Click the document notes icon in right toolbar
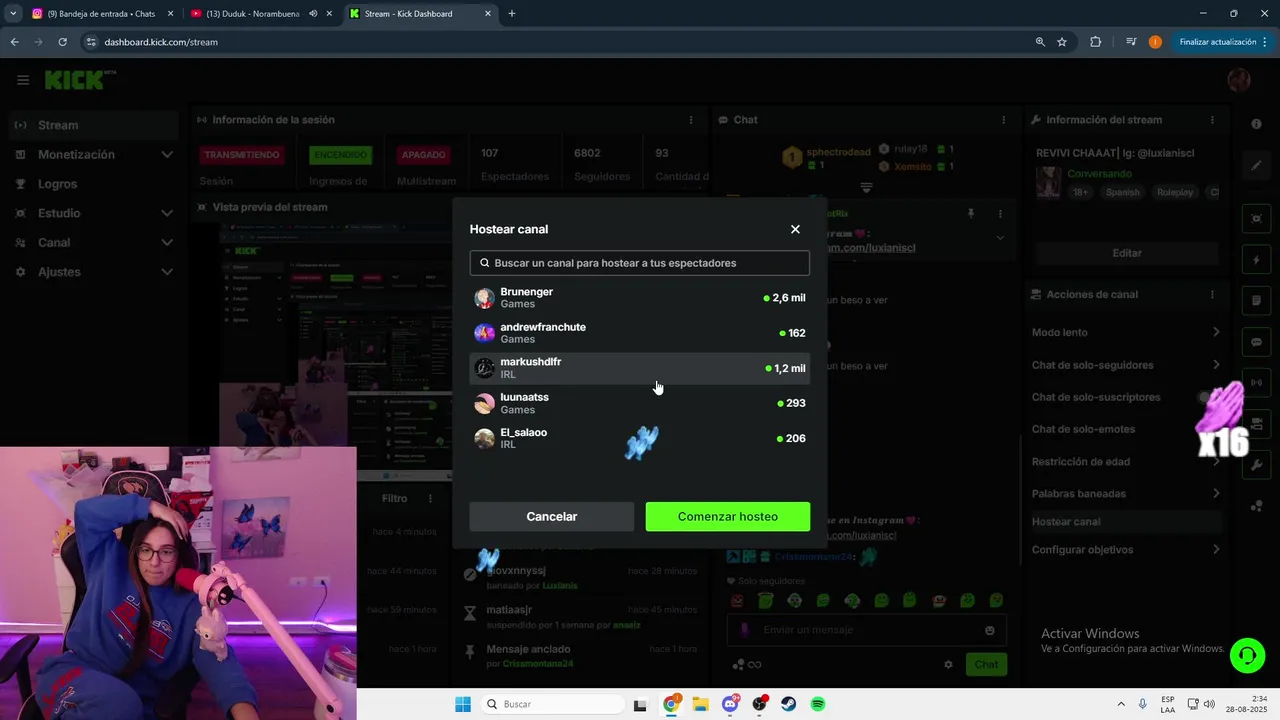Viewport: 1280px width, 720px height. [x=1256, y=301]
